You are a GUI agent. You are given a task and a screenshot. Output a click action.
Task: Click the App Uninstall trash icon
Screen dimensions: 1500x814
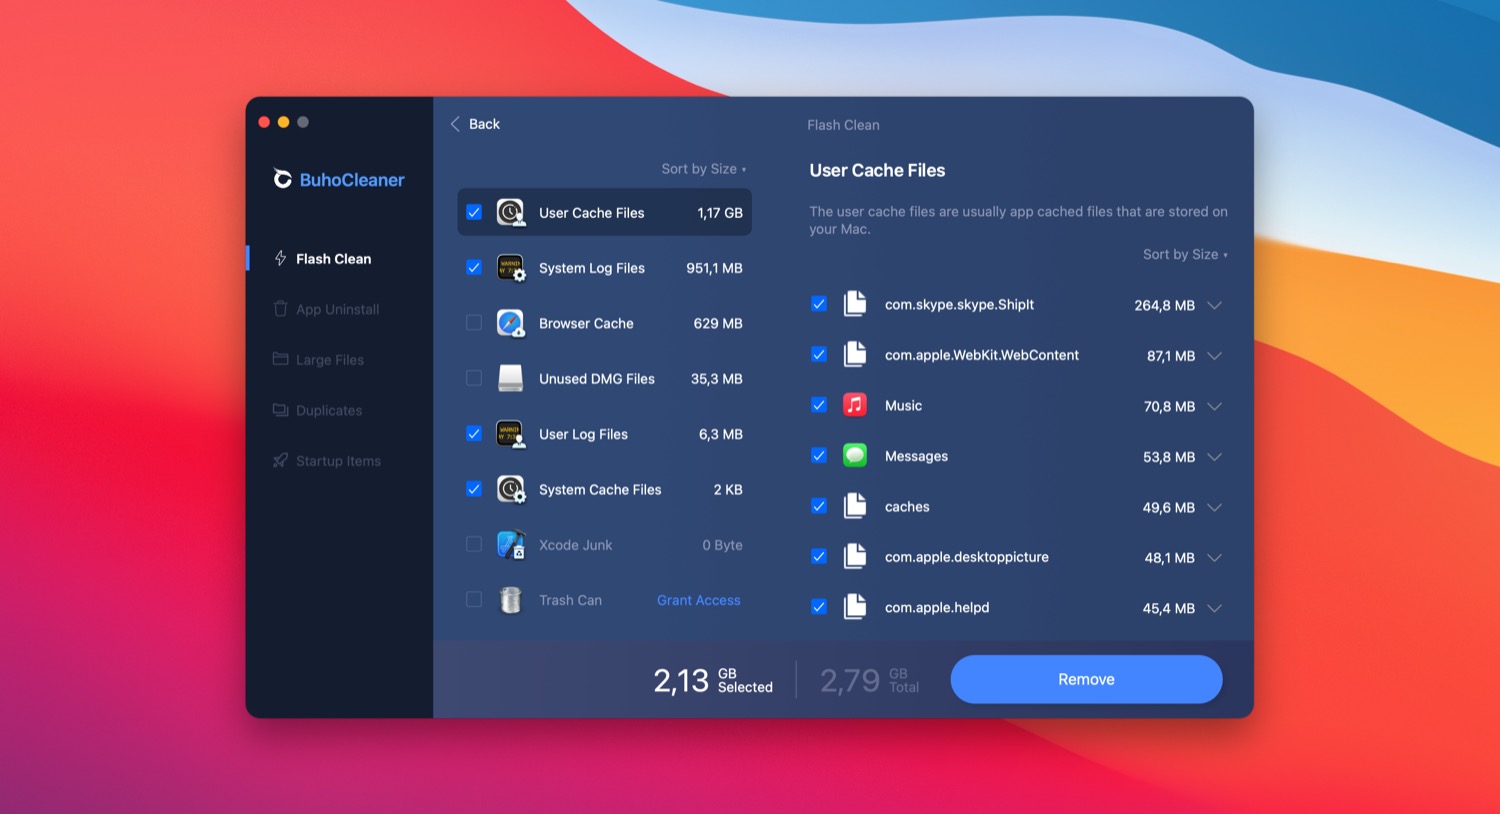280,309
